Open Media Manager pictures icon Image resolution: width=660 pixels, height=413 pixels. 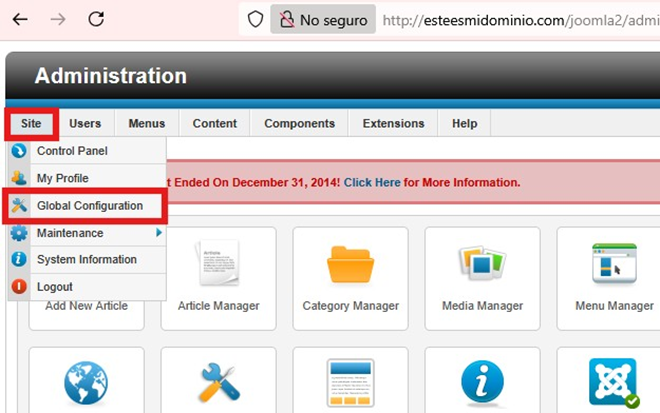click(482, 263)
